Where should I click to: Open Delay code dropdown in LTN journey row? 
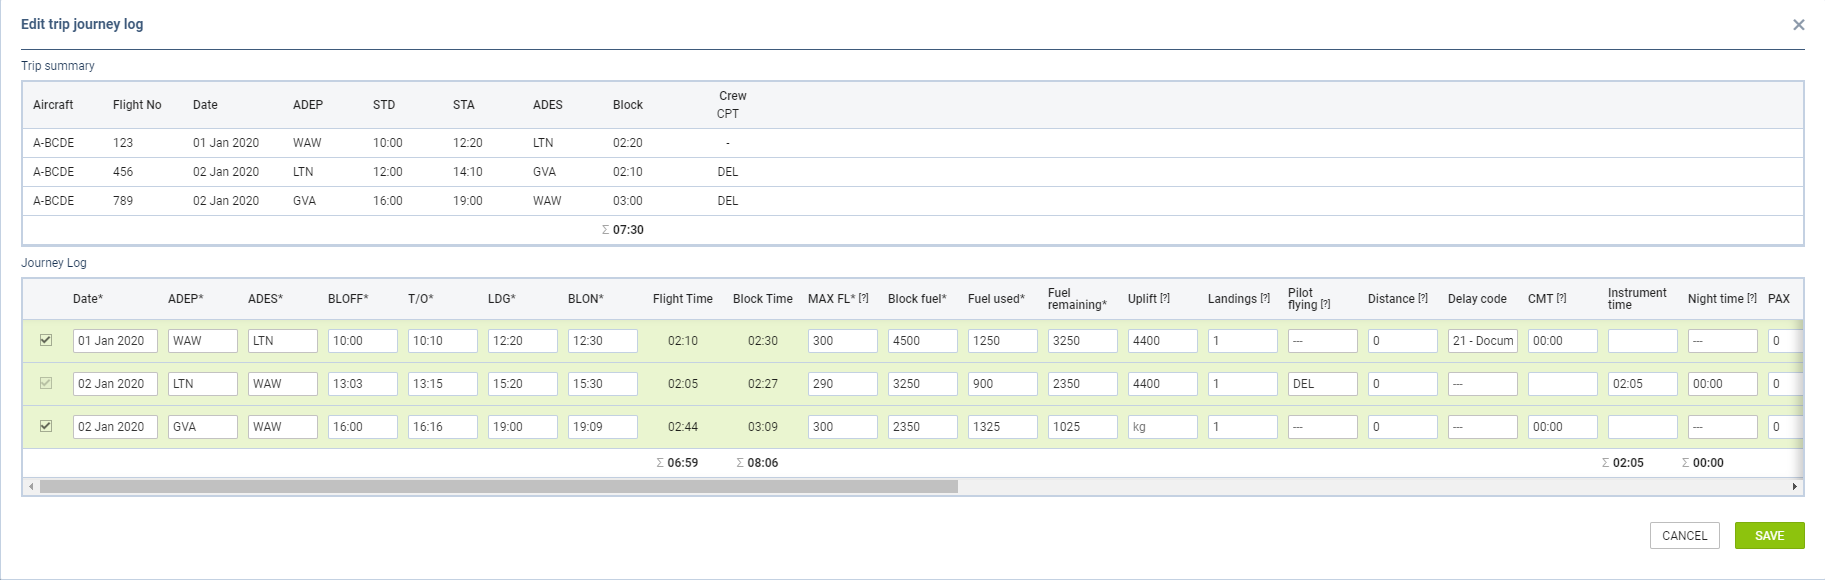tap(1482, 384)
